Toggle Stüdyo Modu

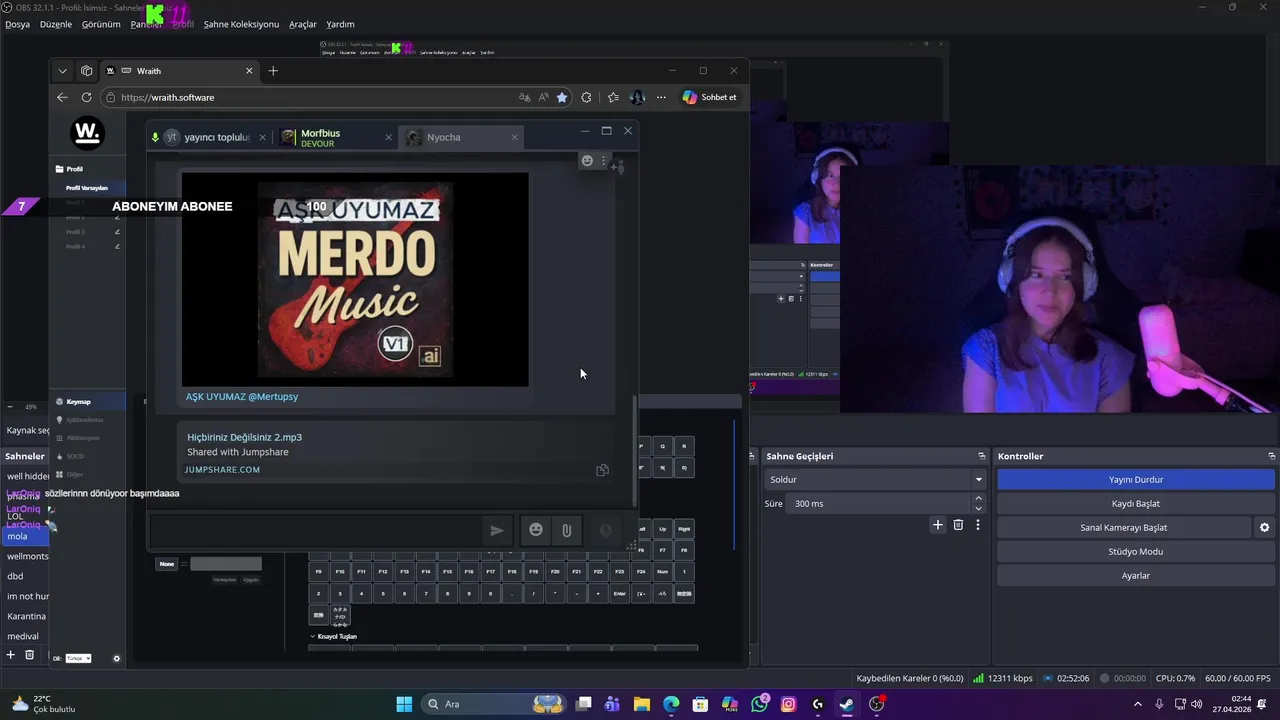(1135, 552)
